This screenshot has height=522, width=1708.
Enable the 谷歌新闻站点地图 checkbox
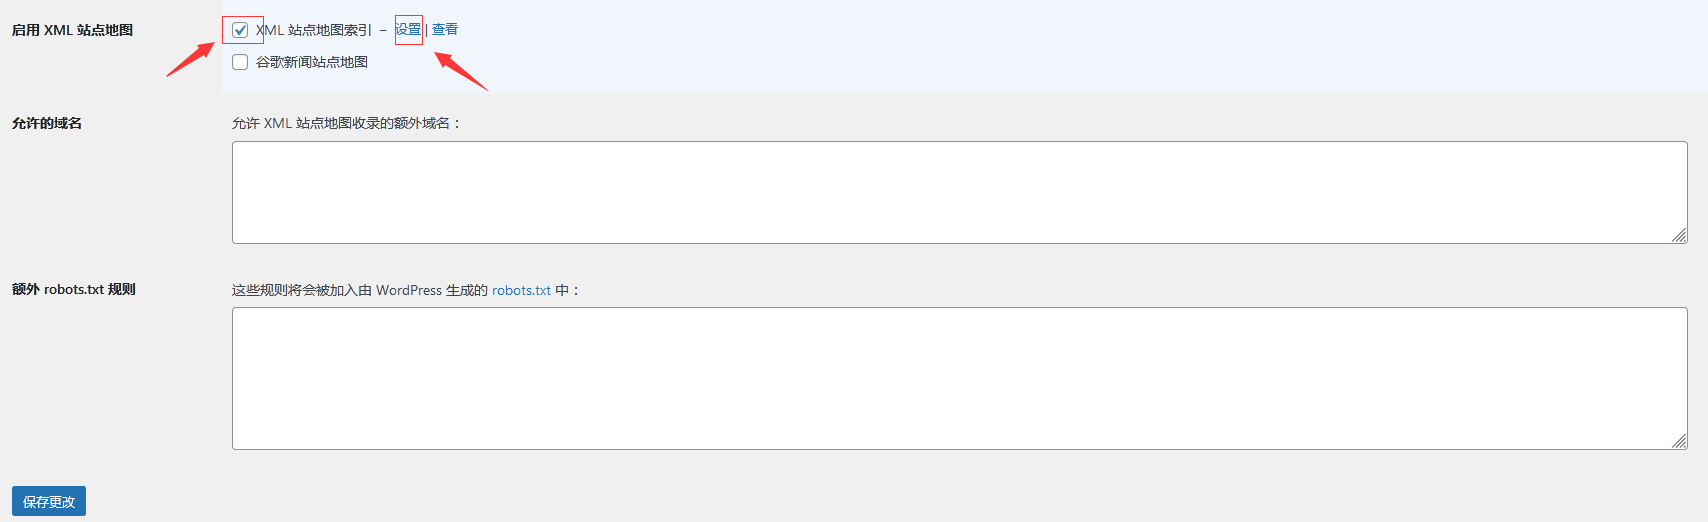[x=240, y=62]
